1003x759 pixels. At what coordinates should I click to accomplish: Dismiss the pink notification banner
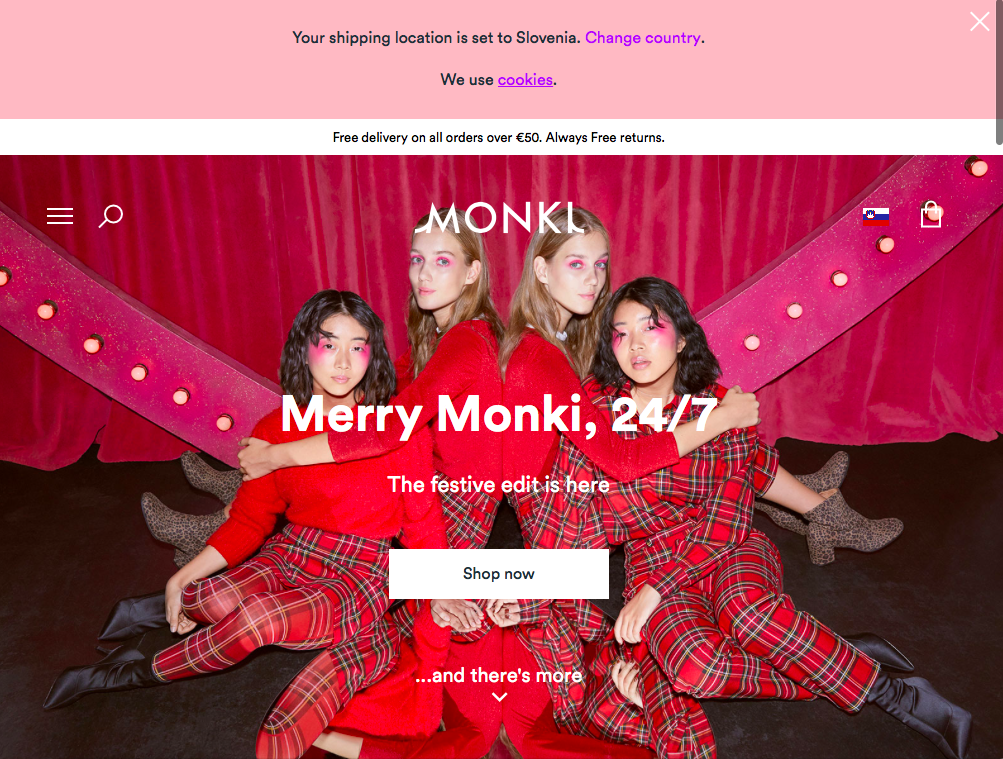pos(979,22)
